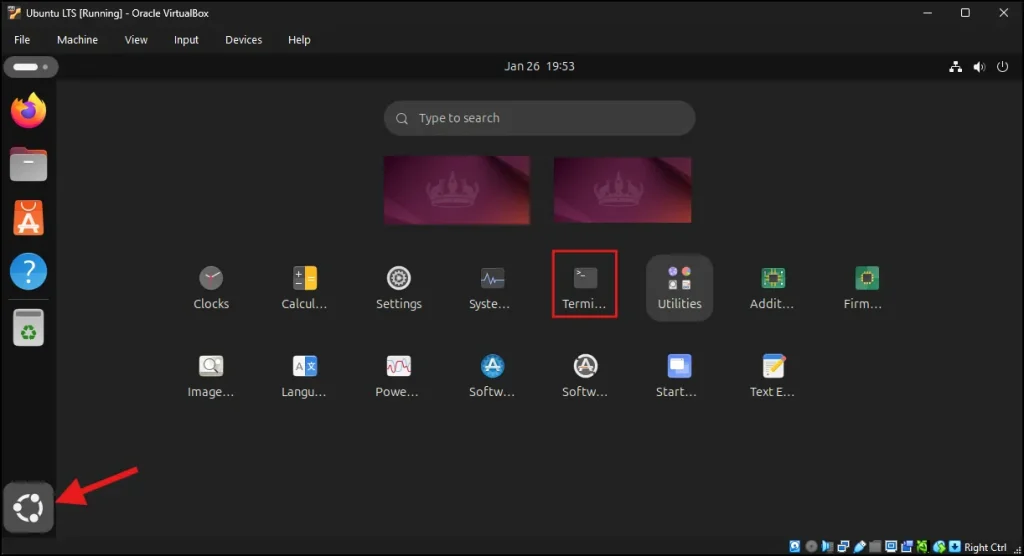The height and width of the screenshot is (556, 1024).
Task: Open the Terminal app
Action: tap(584, 285)
